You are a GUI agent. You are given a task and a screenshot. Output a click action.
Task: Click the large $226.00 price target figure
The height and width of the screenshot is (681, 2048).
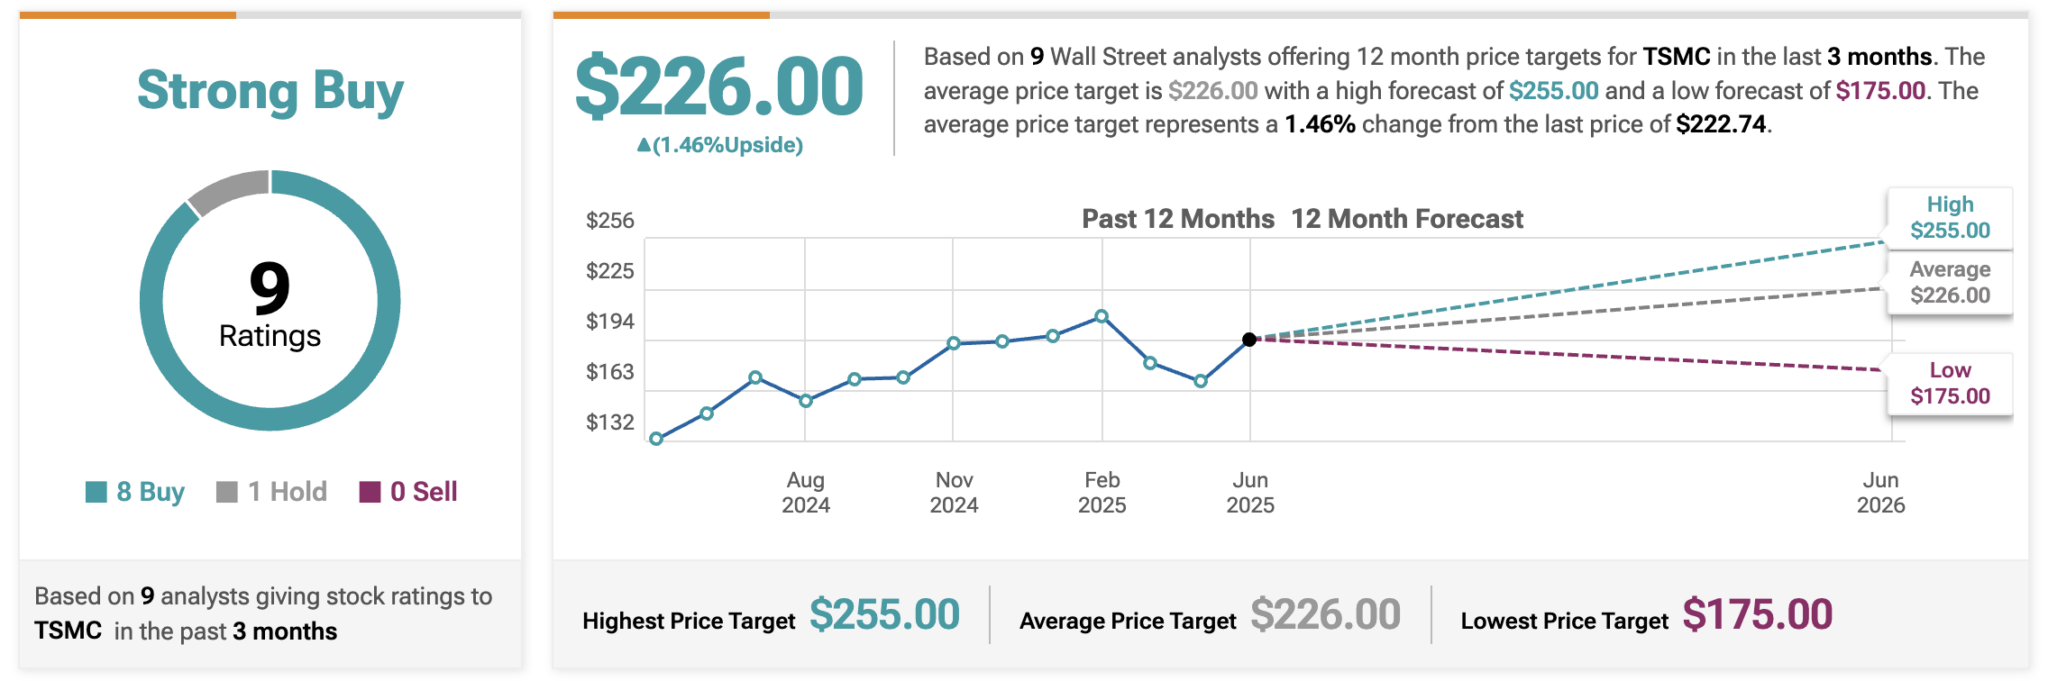pyautogui.click(x=719, y=87)
